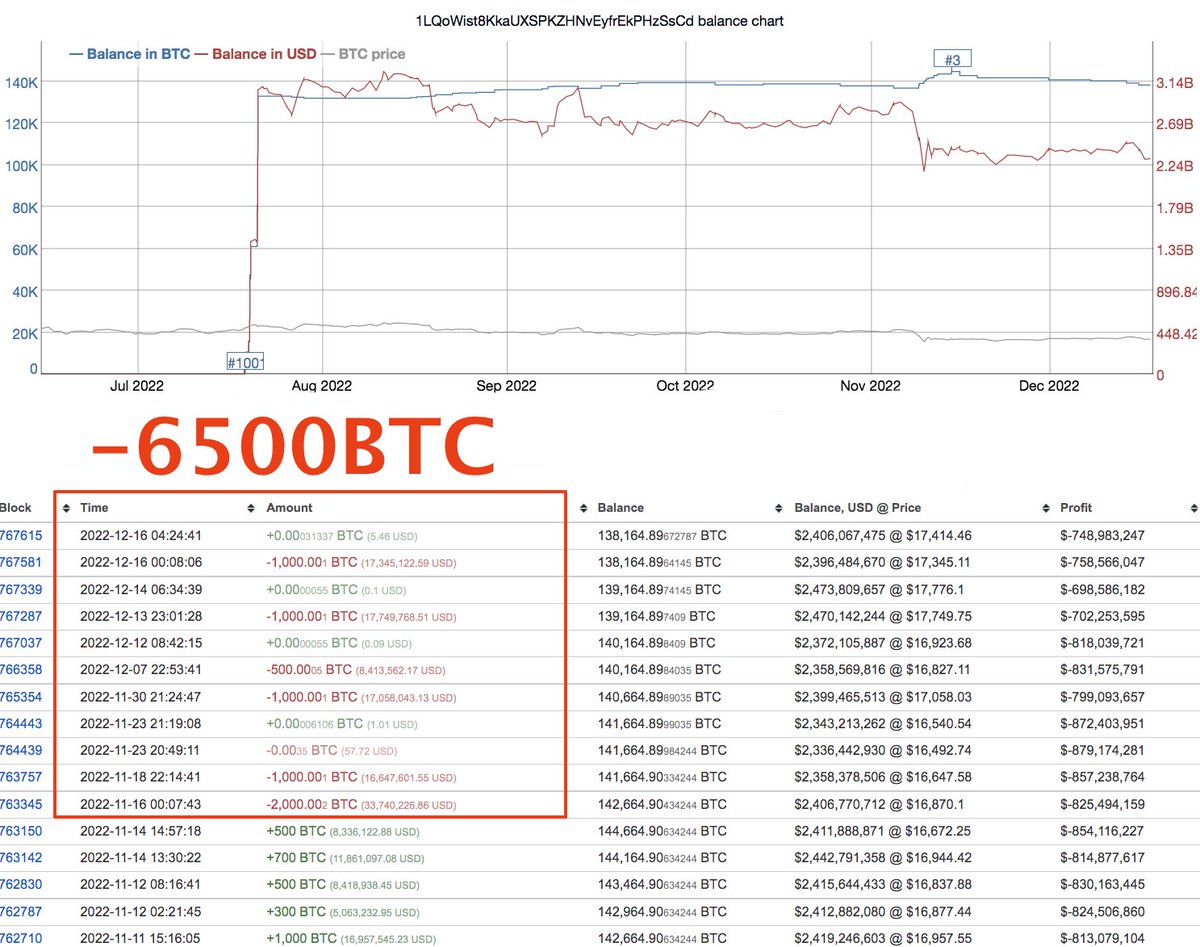The width and height of the screenshot is (1200, 947).
Task: Open block 766358 link
Action: 20,670
